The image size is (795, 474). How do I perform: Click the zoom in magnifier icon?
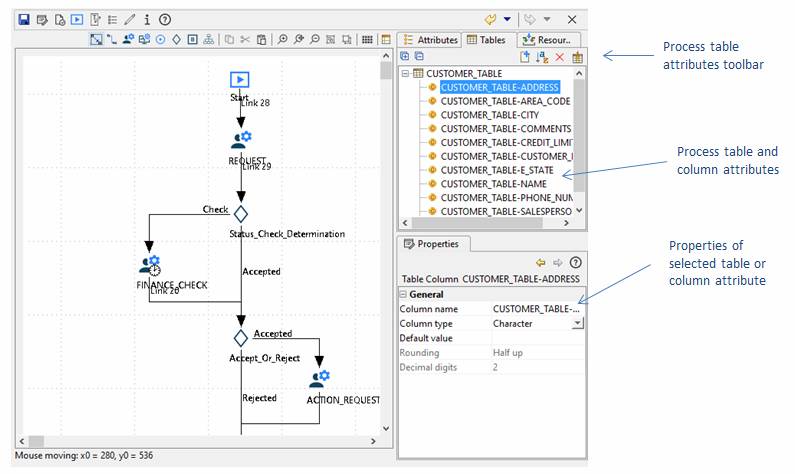click(x=283, y=40)
